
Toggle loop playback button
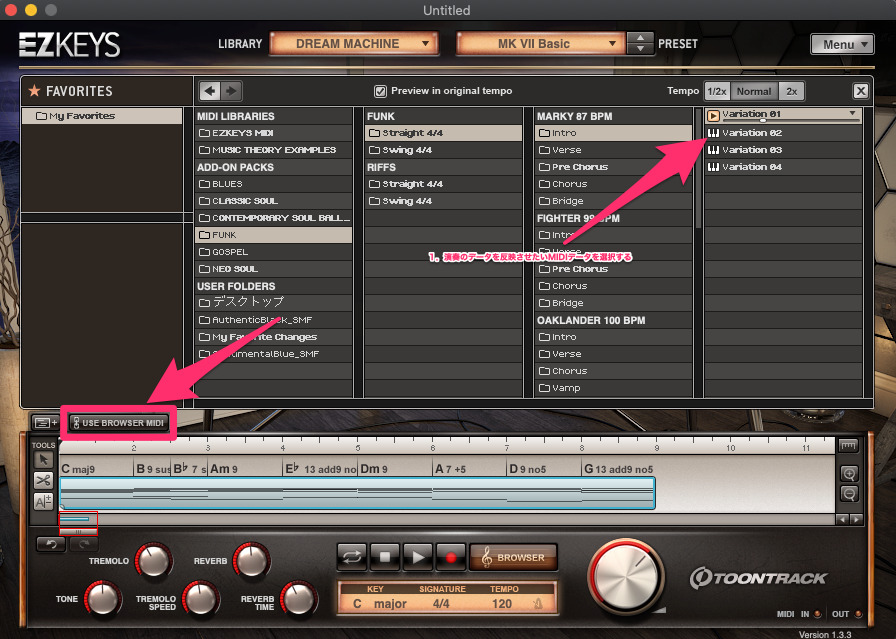(x=352, y=557)
